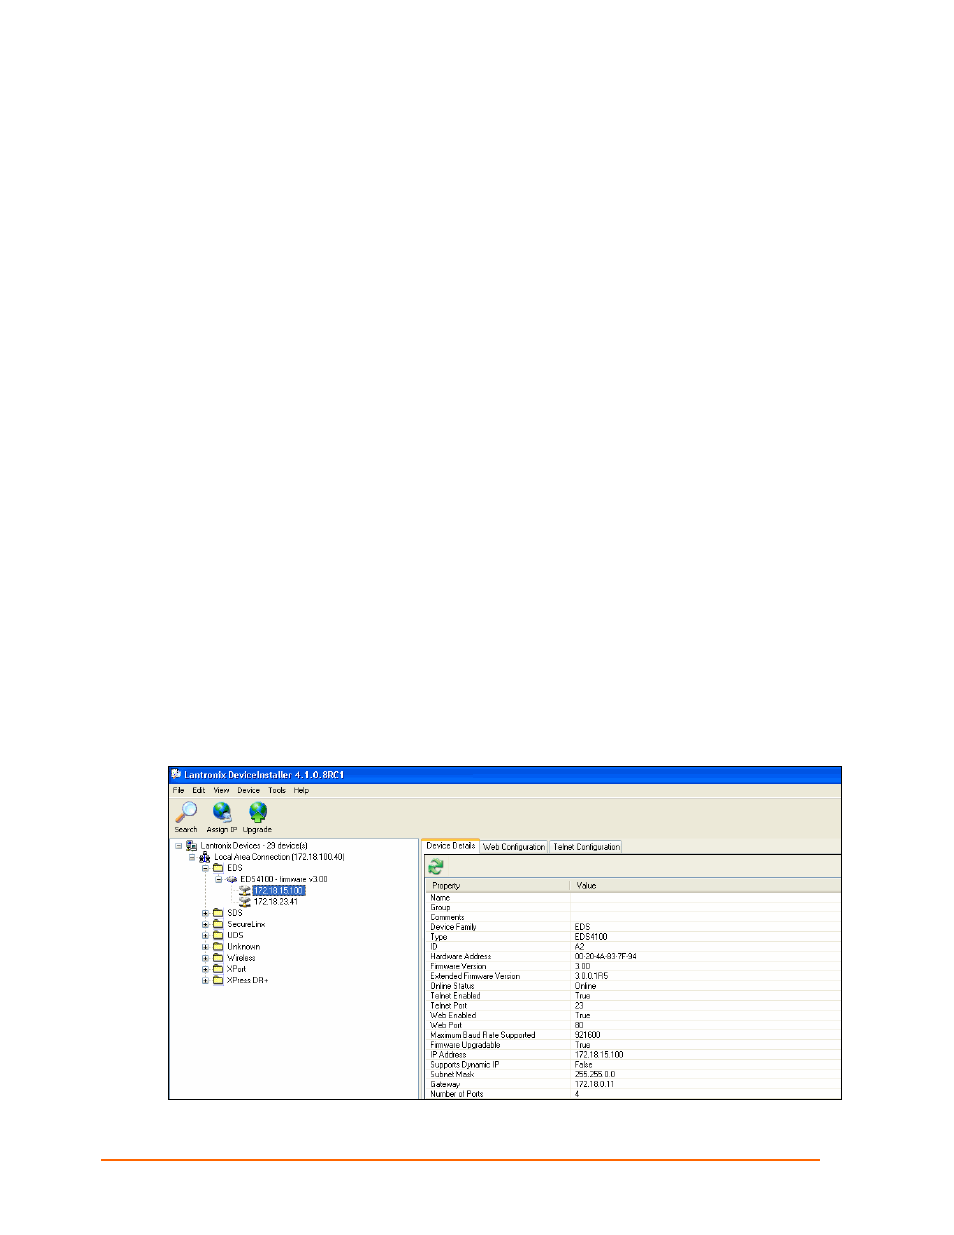Open the Edit menu
The width and height of the screenshot is (954, 1235).
pos(199,790)
